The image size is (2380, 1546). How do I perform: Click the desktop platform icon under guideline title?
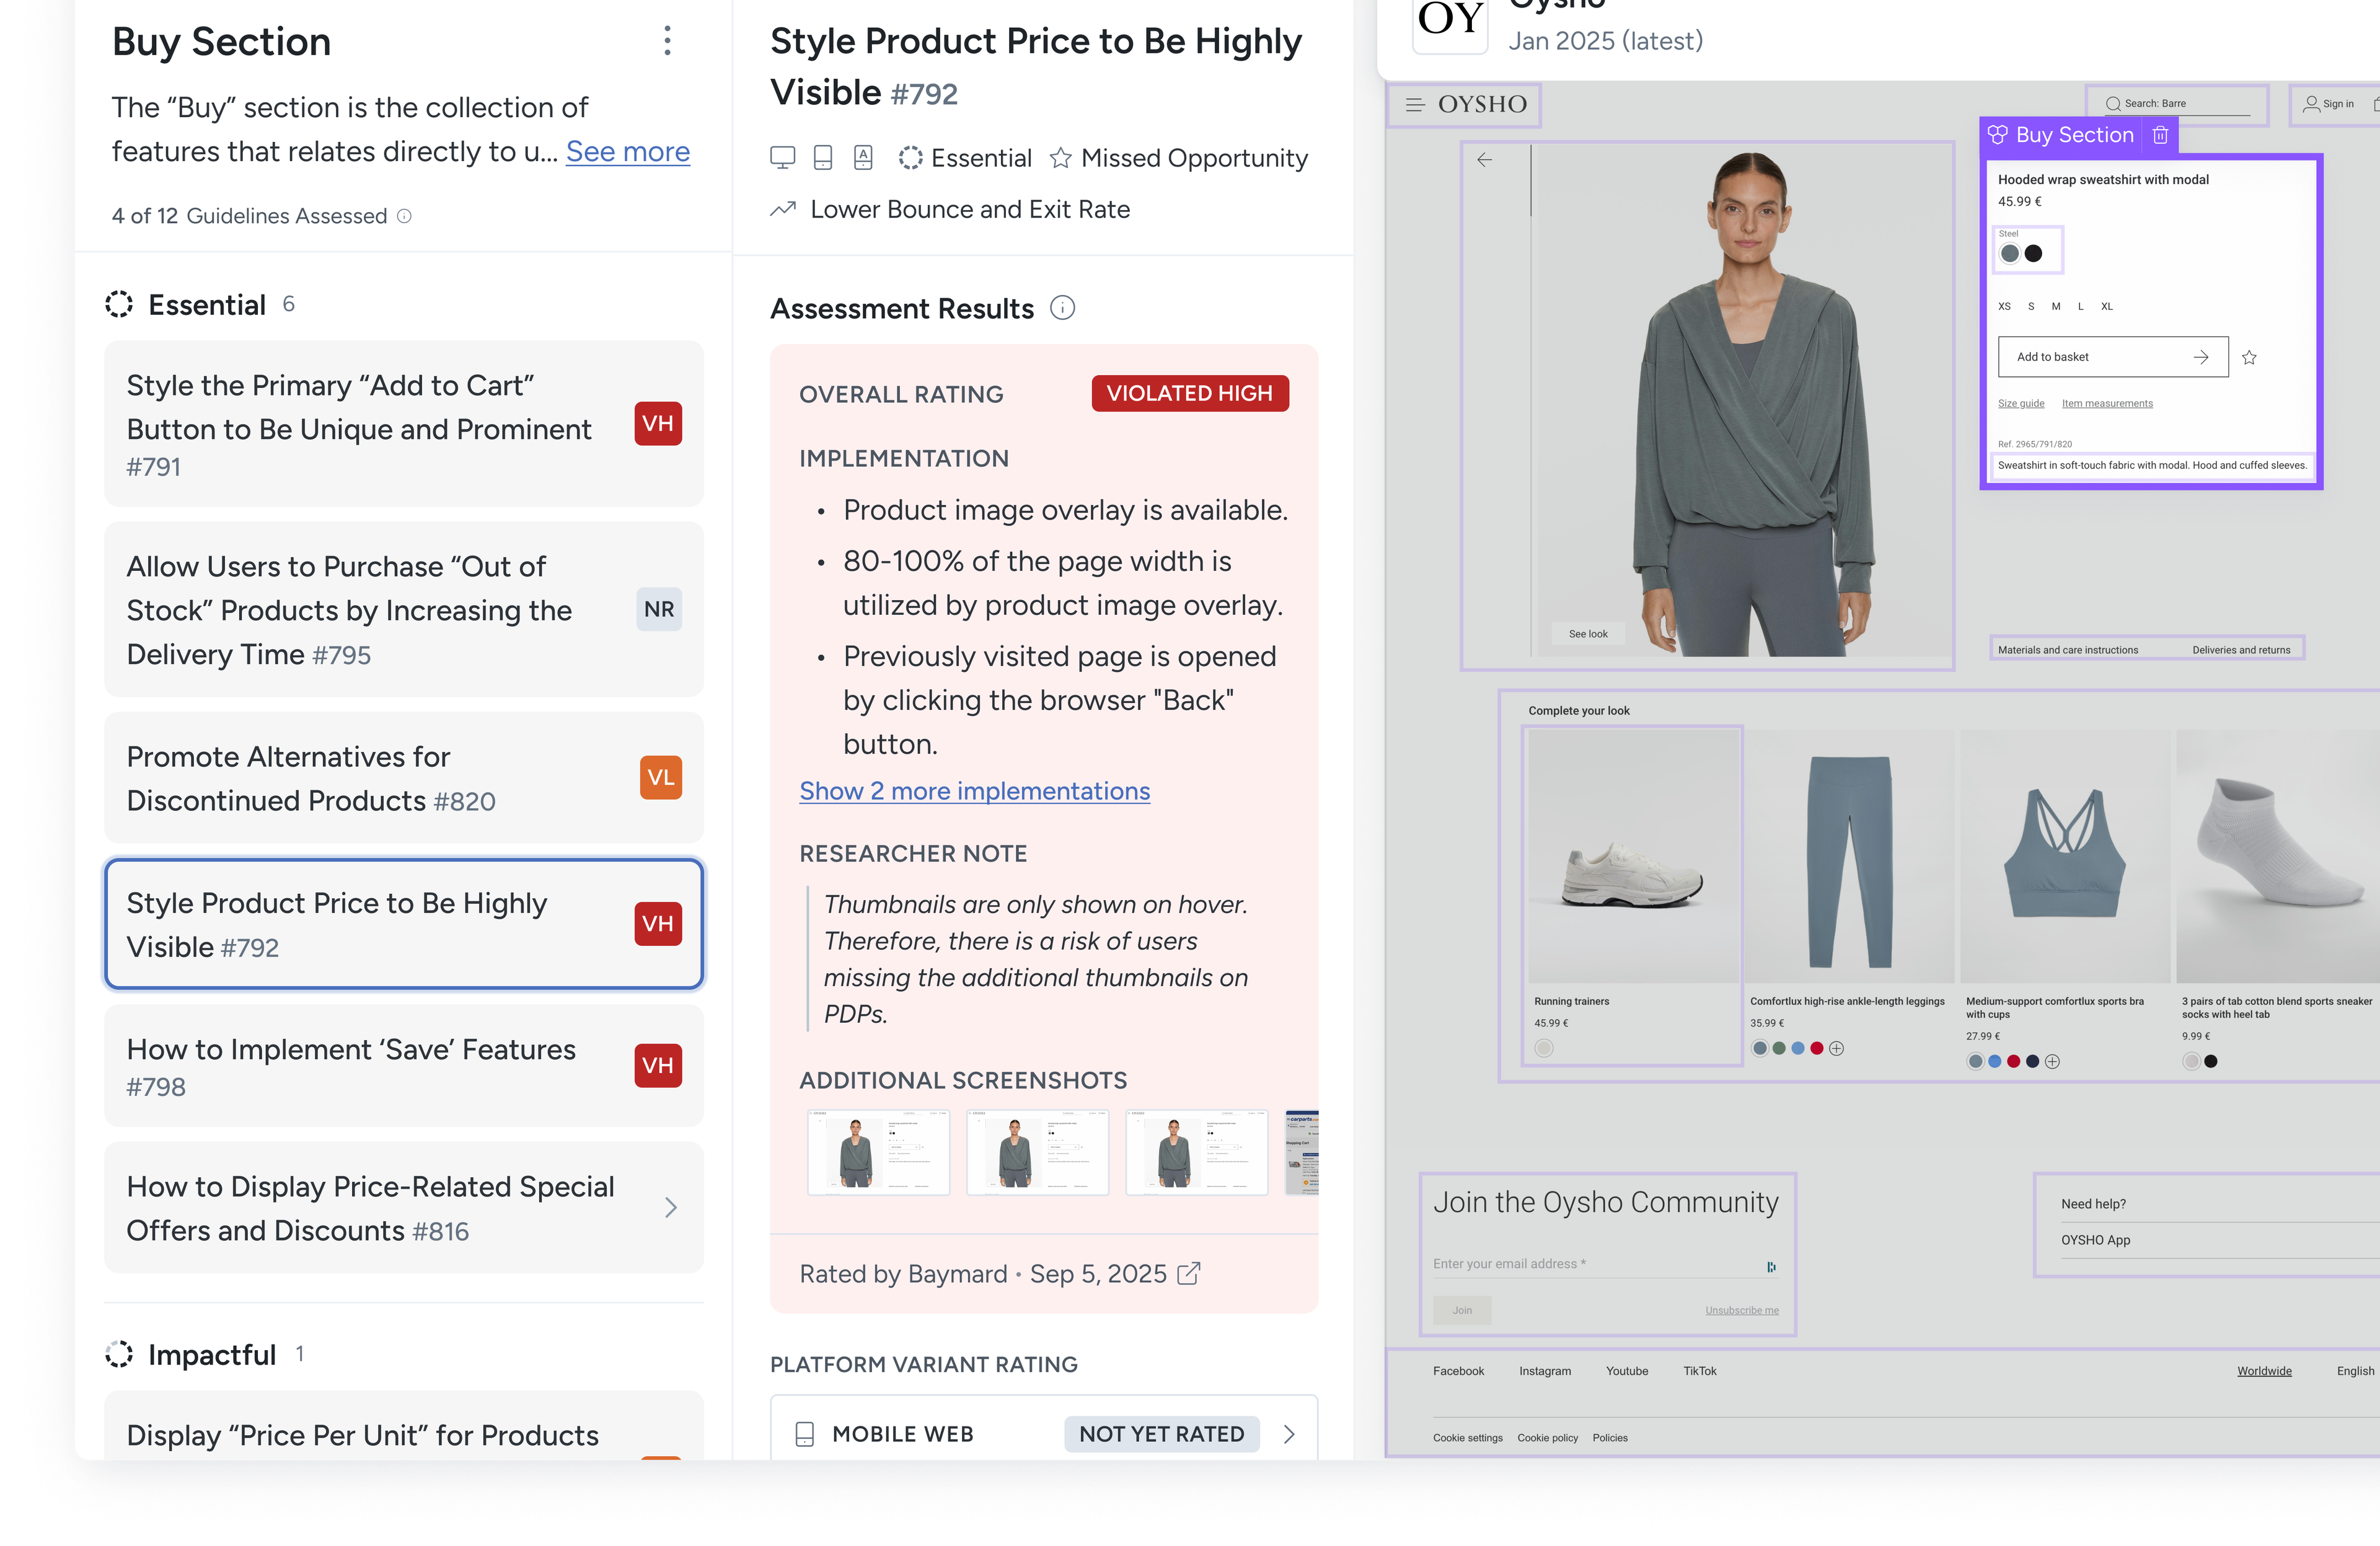click(x=782, y=158)
